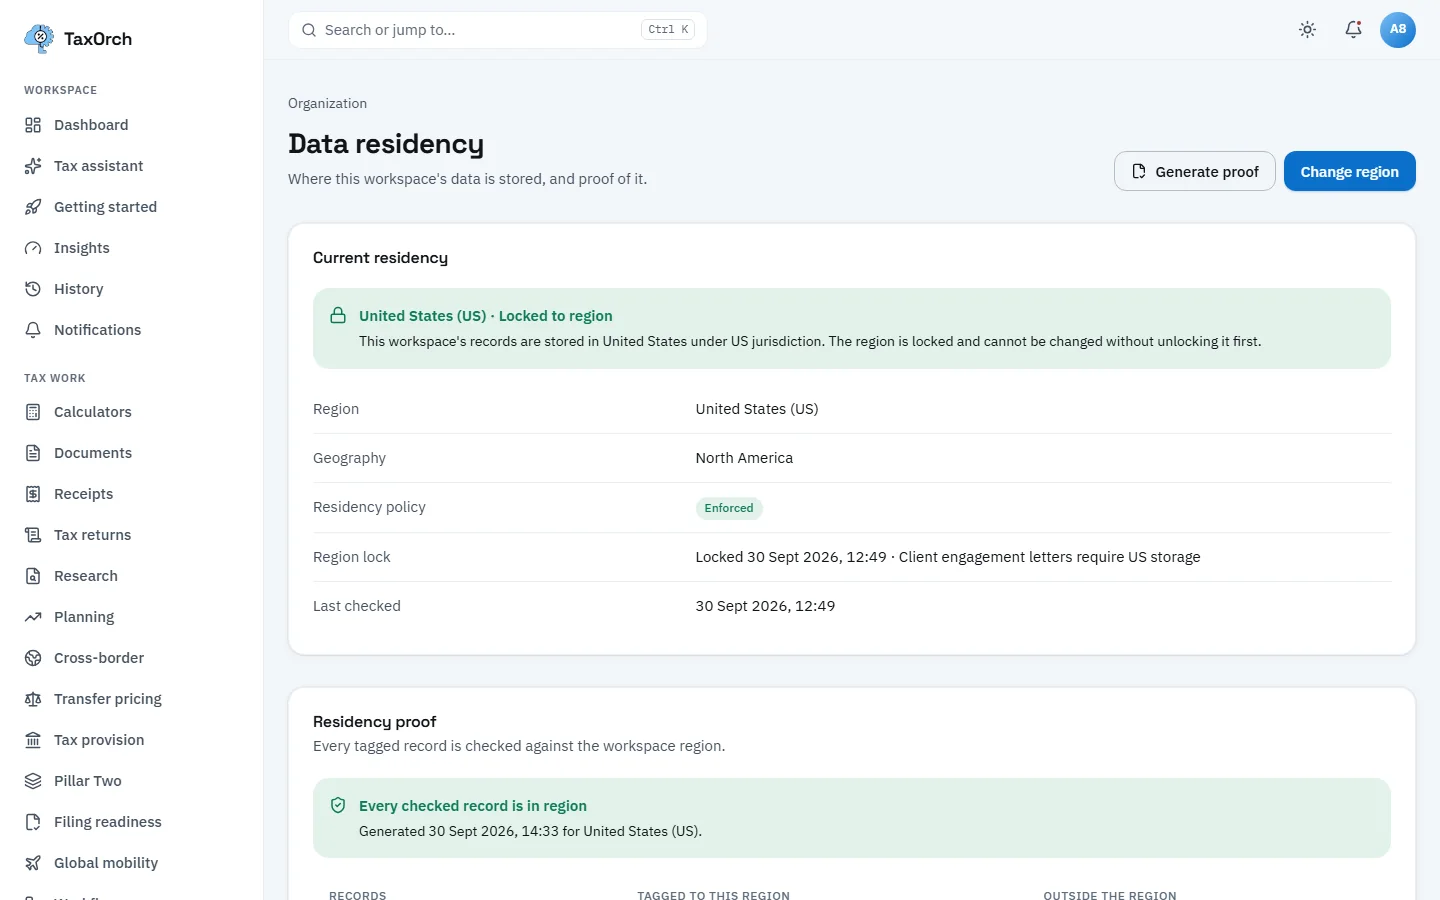
Task: Toggle light/dark theme sun icon
Action: 1307,30
